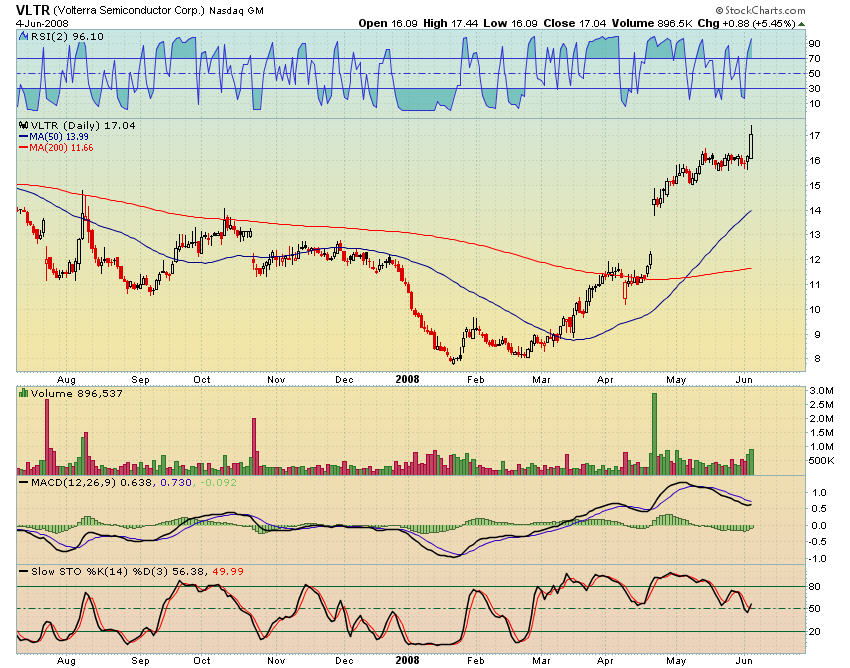Click the 8 price axis label
Image resolution: width=850 pixels, height=668 pixels.
click(x=817, y=359)
